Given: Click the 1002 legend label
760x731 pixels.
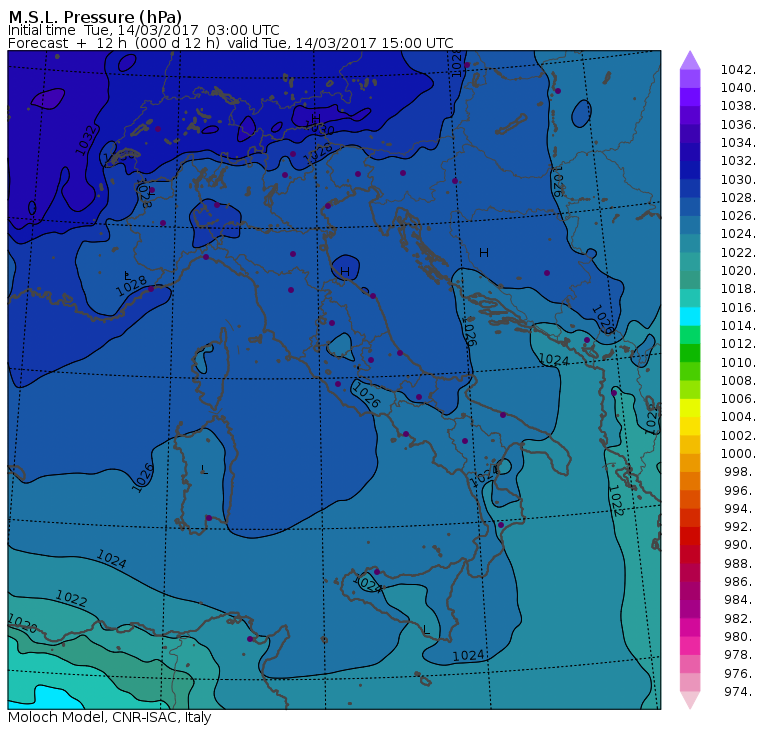Looking at the screenshot, I should [738, 435].
